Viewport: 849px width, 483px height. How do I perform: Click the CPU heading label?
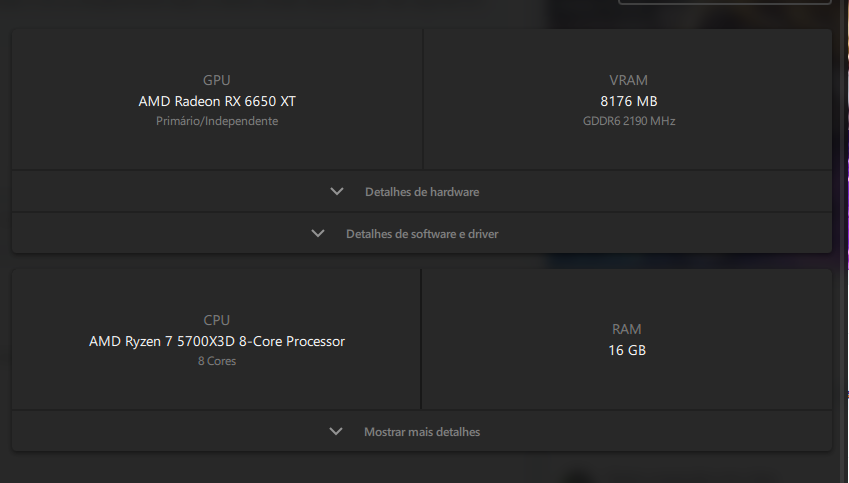(x=217, y=320)
